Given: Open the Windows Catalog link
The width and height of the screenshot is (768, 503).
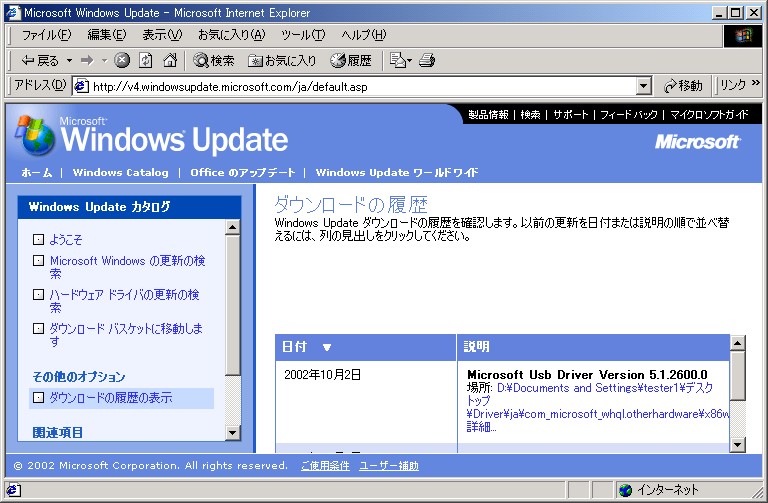Looking at the screenshot, I should pyautogui.click(x=120, y=172).
